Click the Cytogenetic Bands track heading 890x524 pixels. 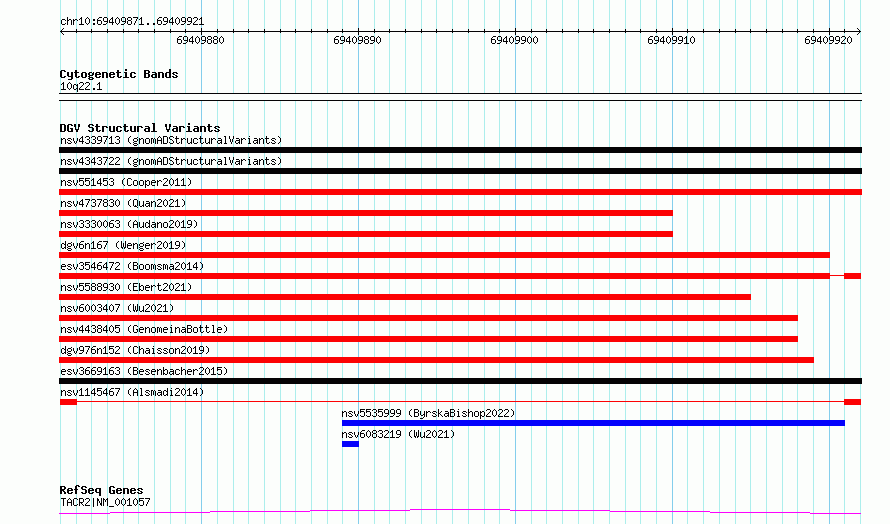point(119,74)
